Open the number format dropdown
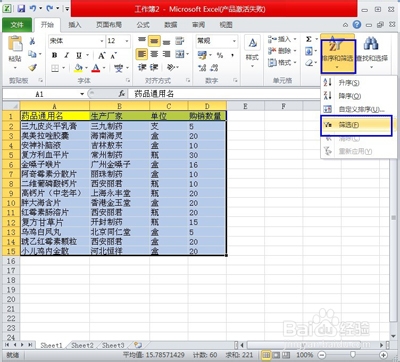400x362 pixels. tap(234, 41)
